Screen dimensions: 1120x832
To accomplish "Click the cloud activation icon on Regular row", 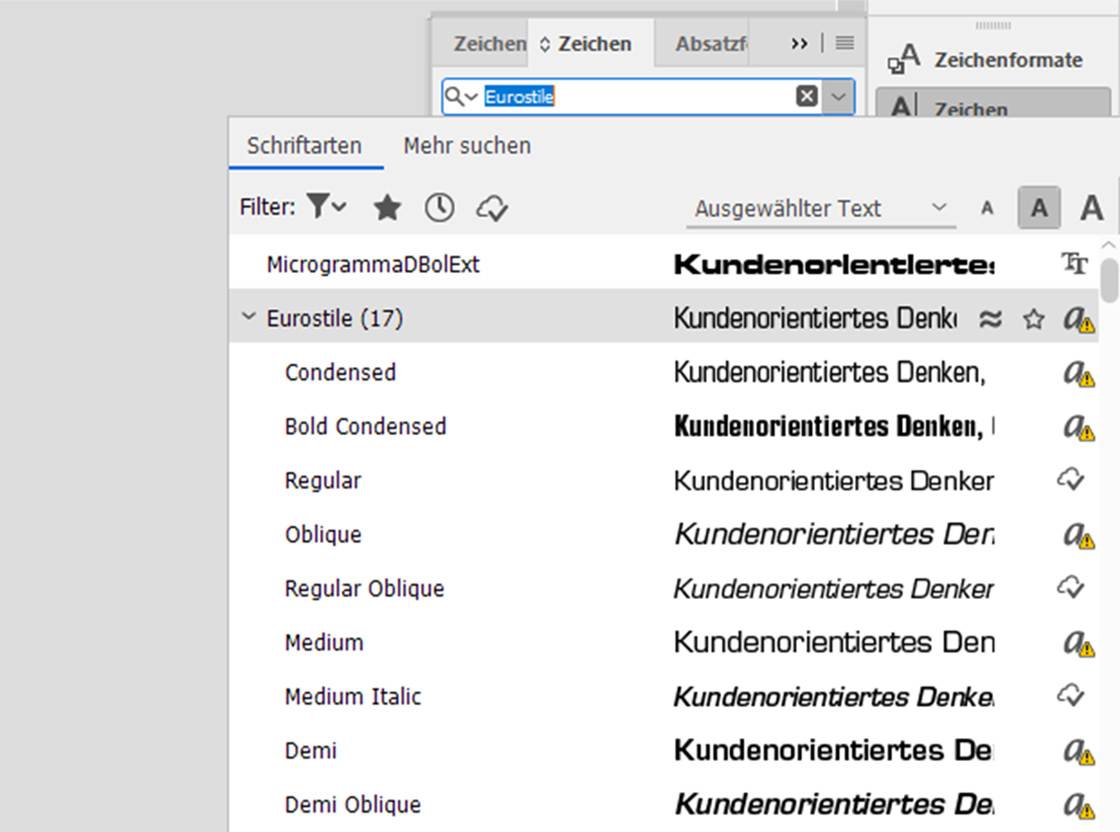I will [x=1071, y=479].
